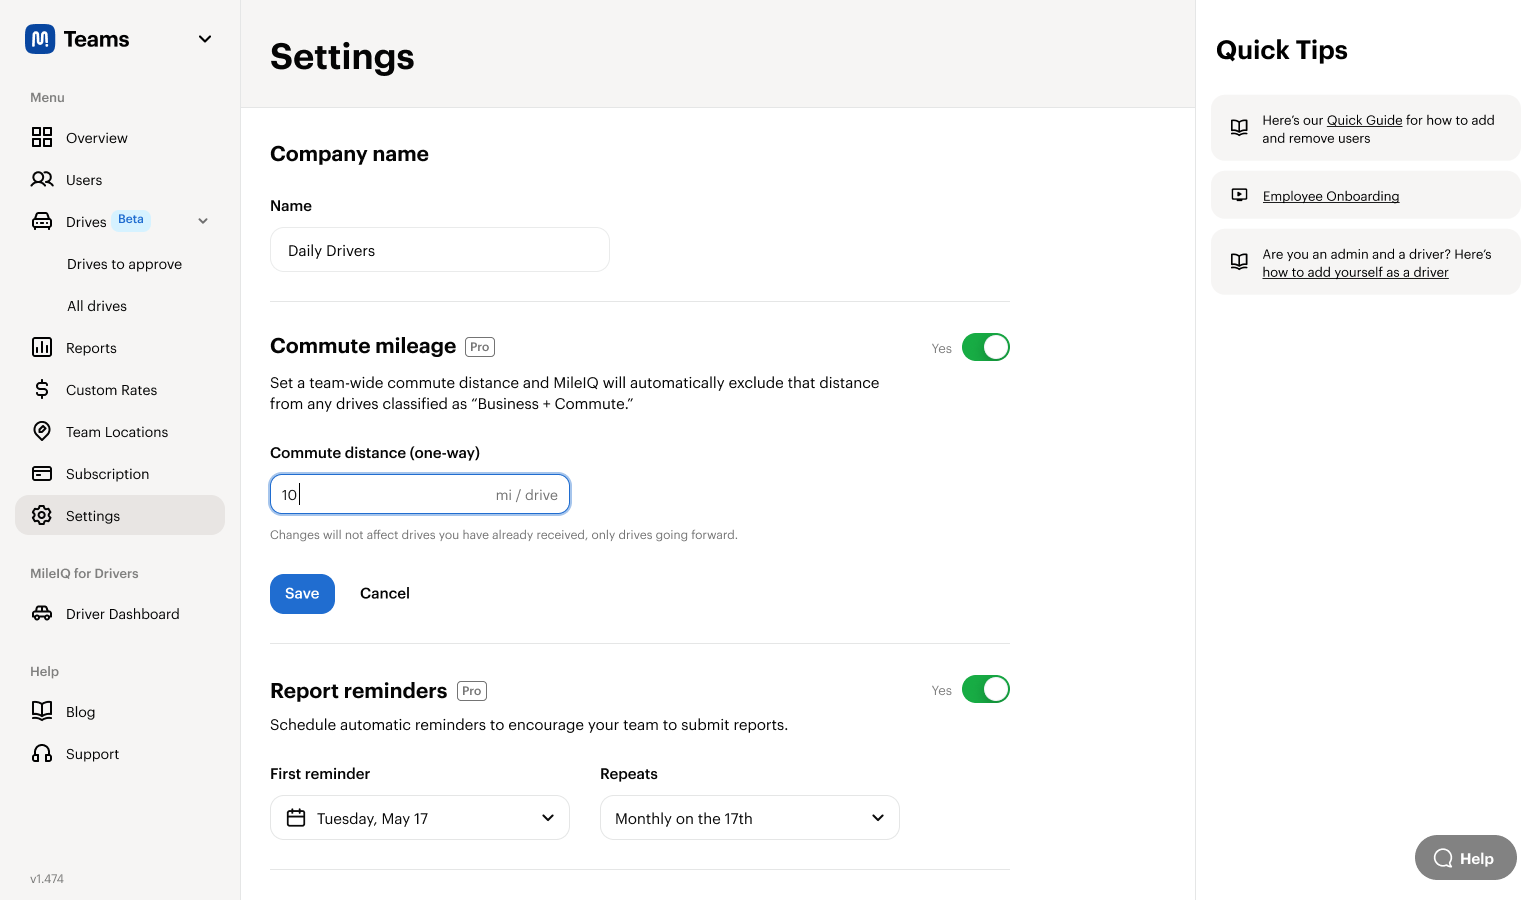Open All drives list
The height and width of the screenshot is (900, 1536).
point(97,306)
